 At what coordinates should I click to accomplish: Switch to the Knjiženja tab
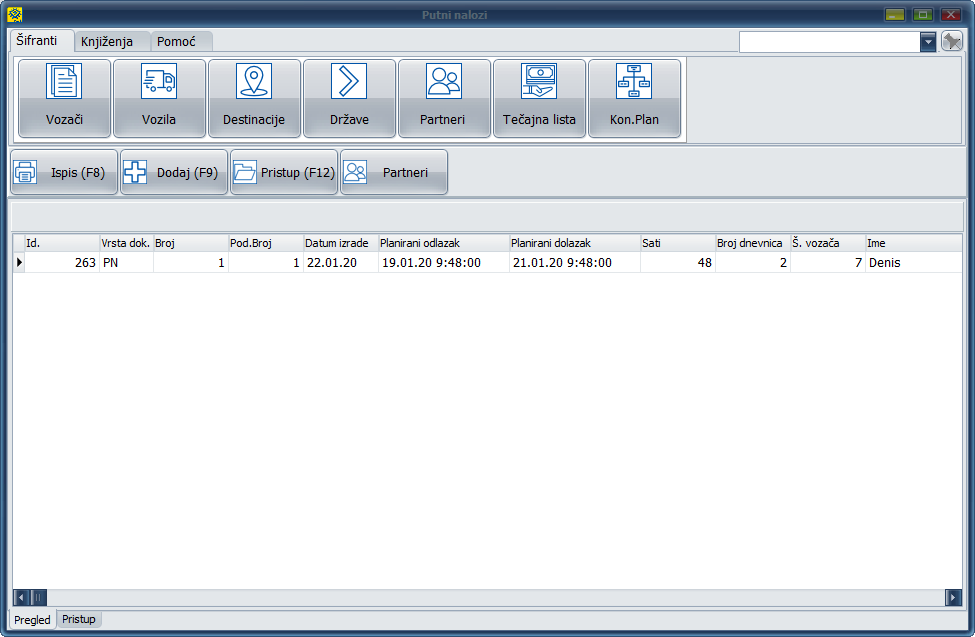tap(113, 42)
